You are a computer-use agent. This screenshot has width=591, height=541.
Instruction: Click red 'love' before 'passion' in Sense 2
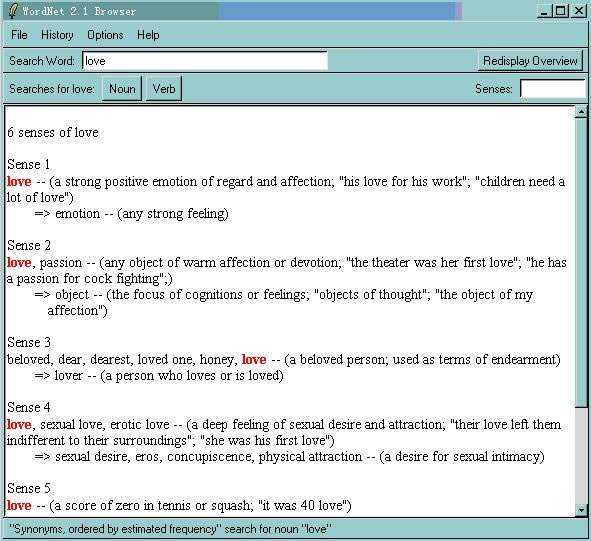[19, 262]
